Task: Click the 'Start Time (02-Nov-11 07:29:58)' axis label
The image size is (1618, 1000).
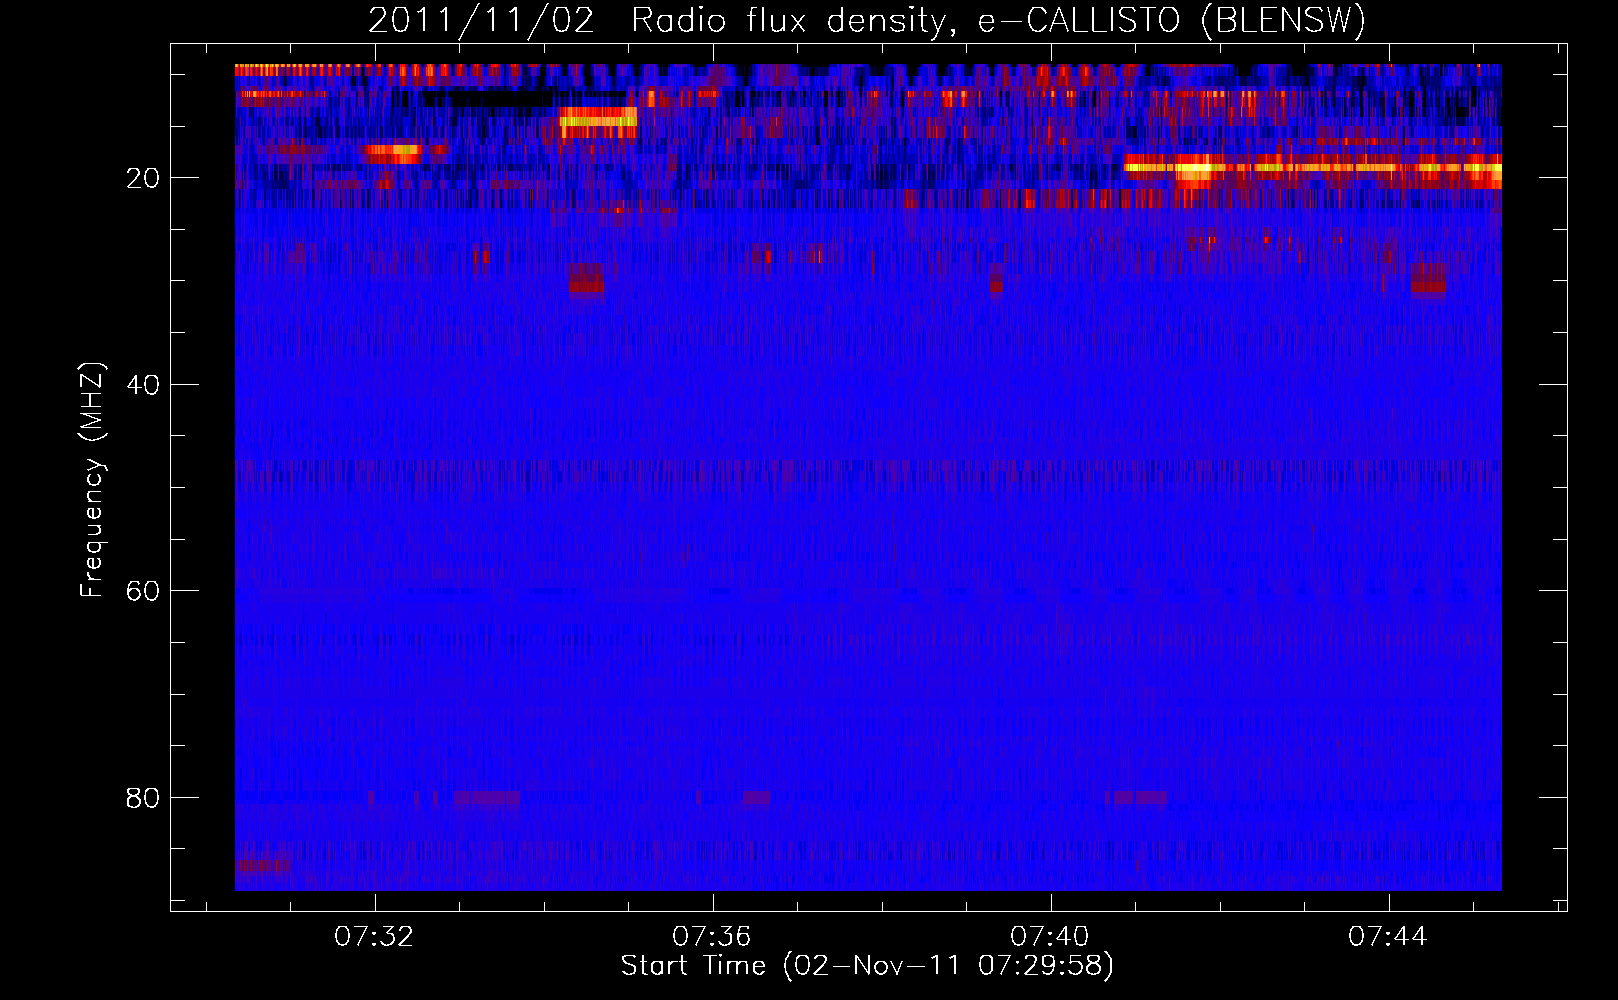Action: [867, 966]
